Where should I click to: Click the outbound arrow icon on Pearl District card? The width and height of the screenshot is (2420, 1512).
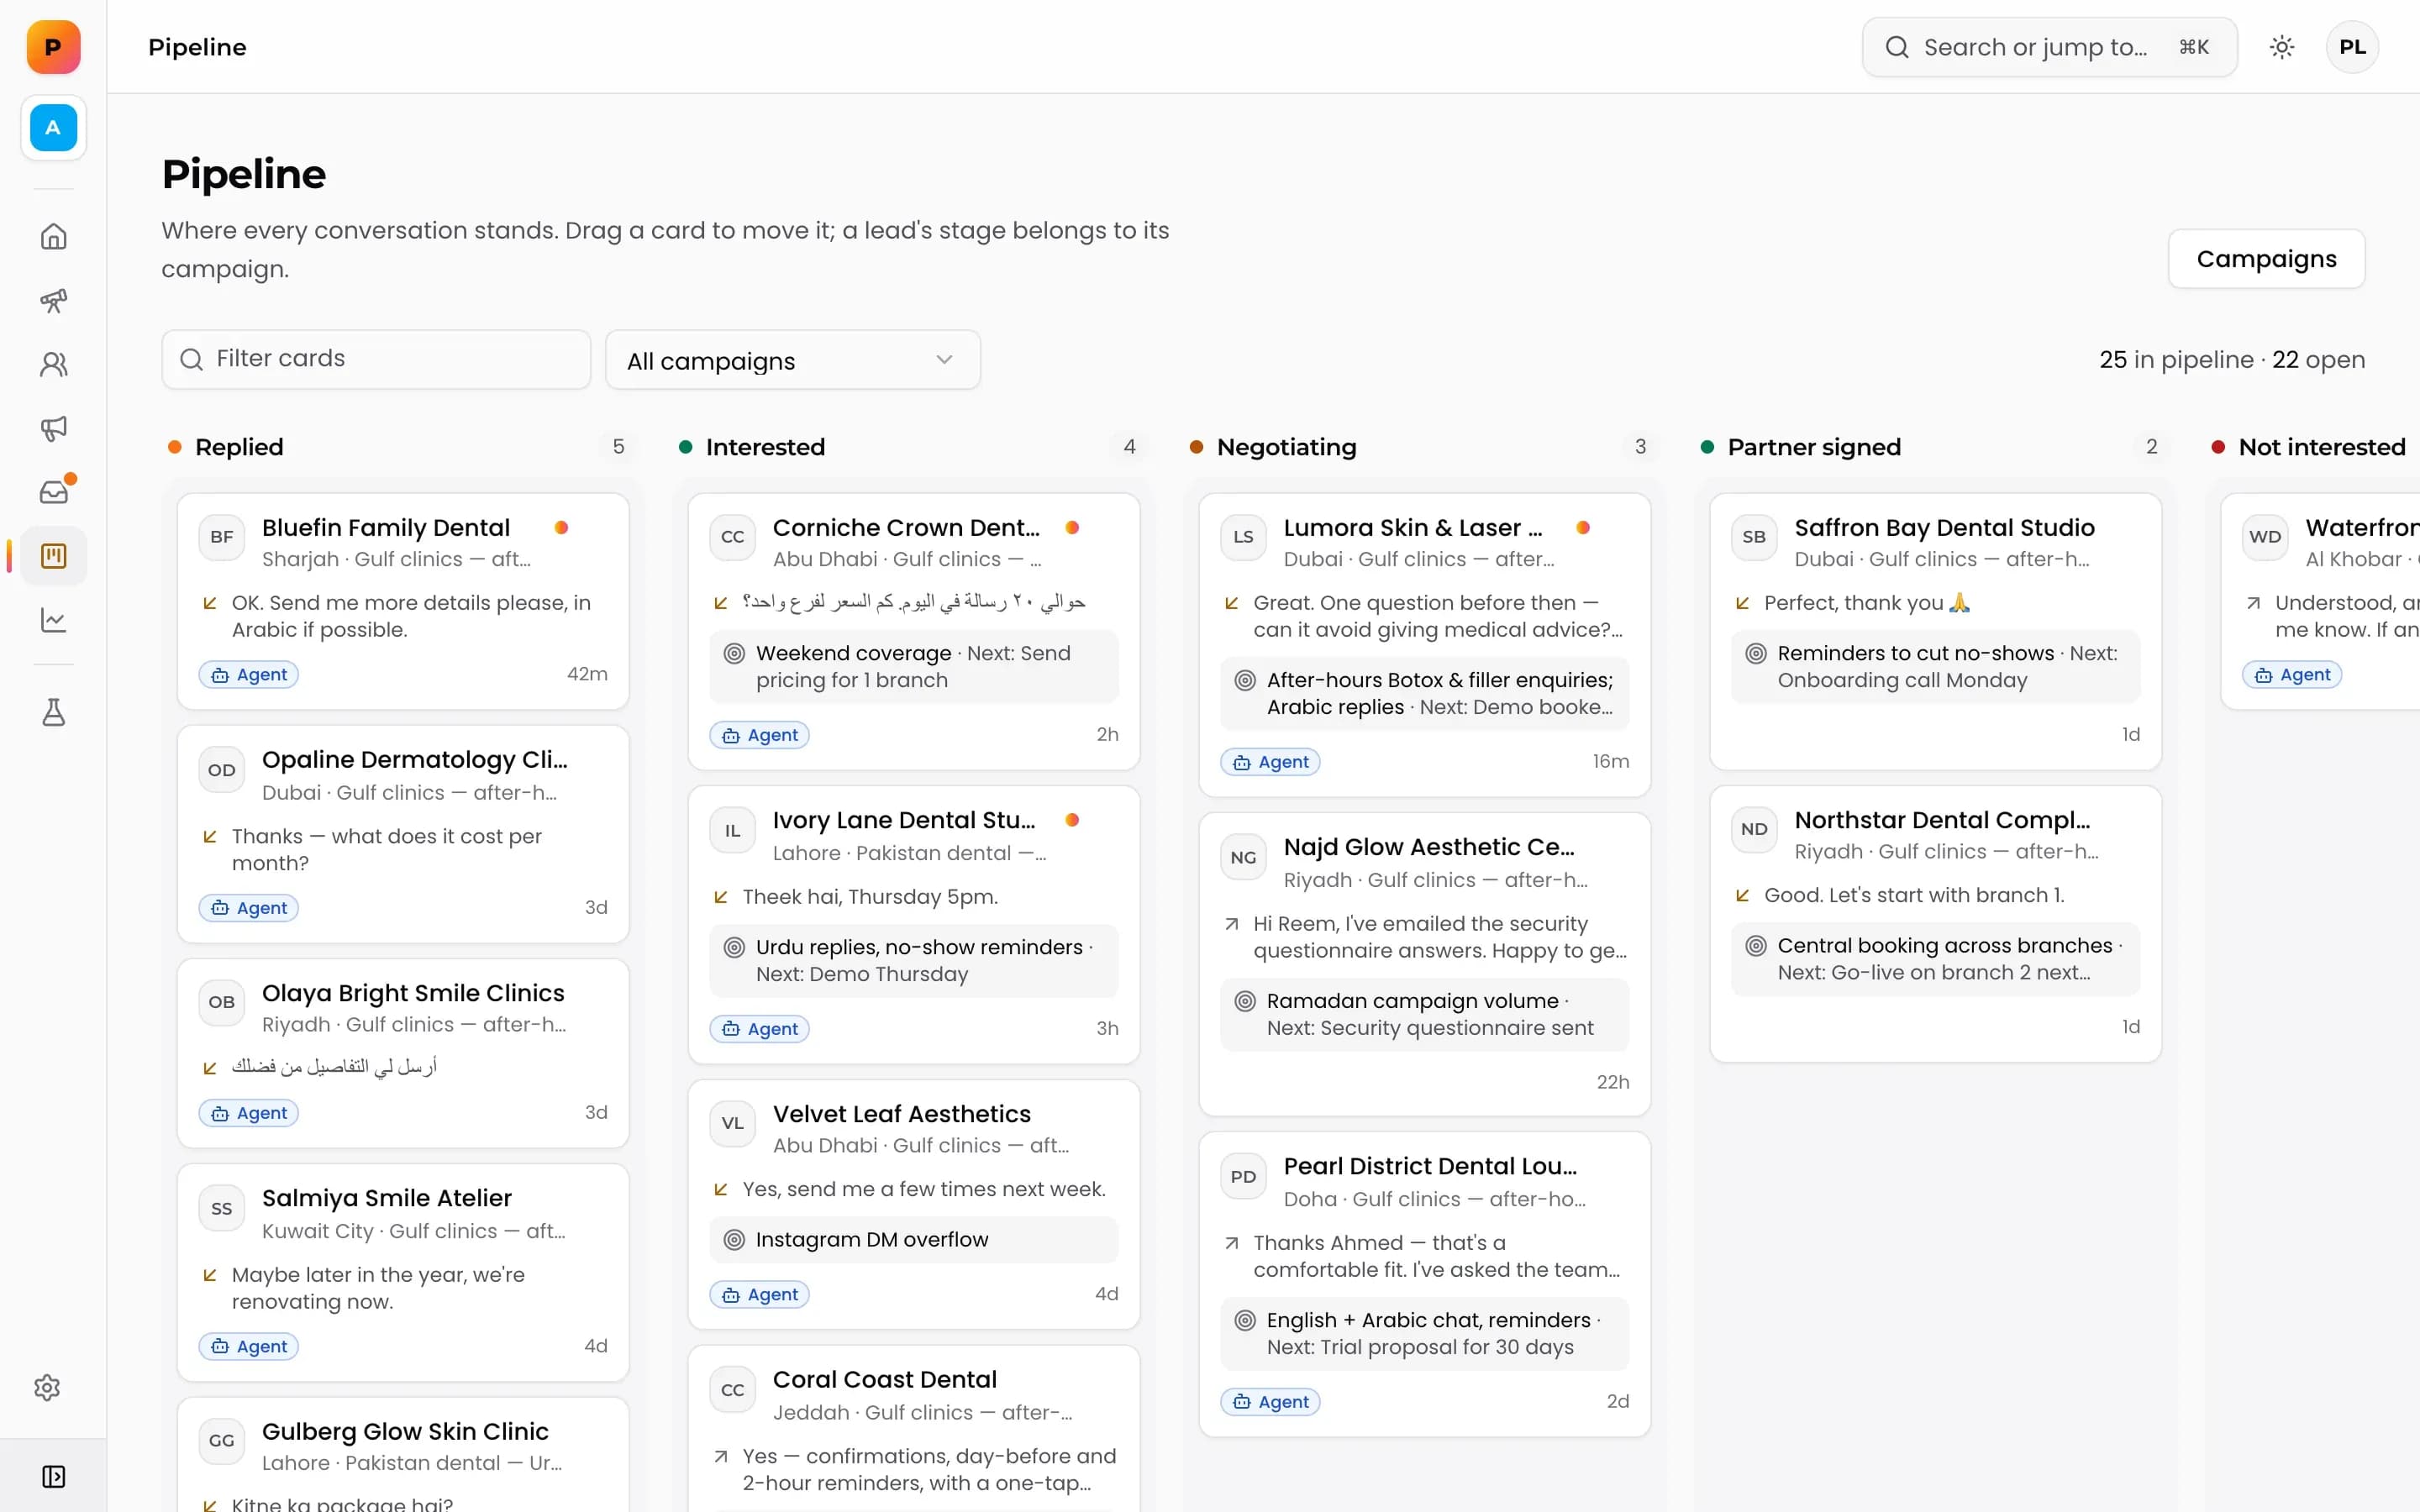coord(1232,1243)
